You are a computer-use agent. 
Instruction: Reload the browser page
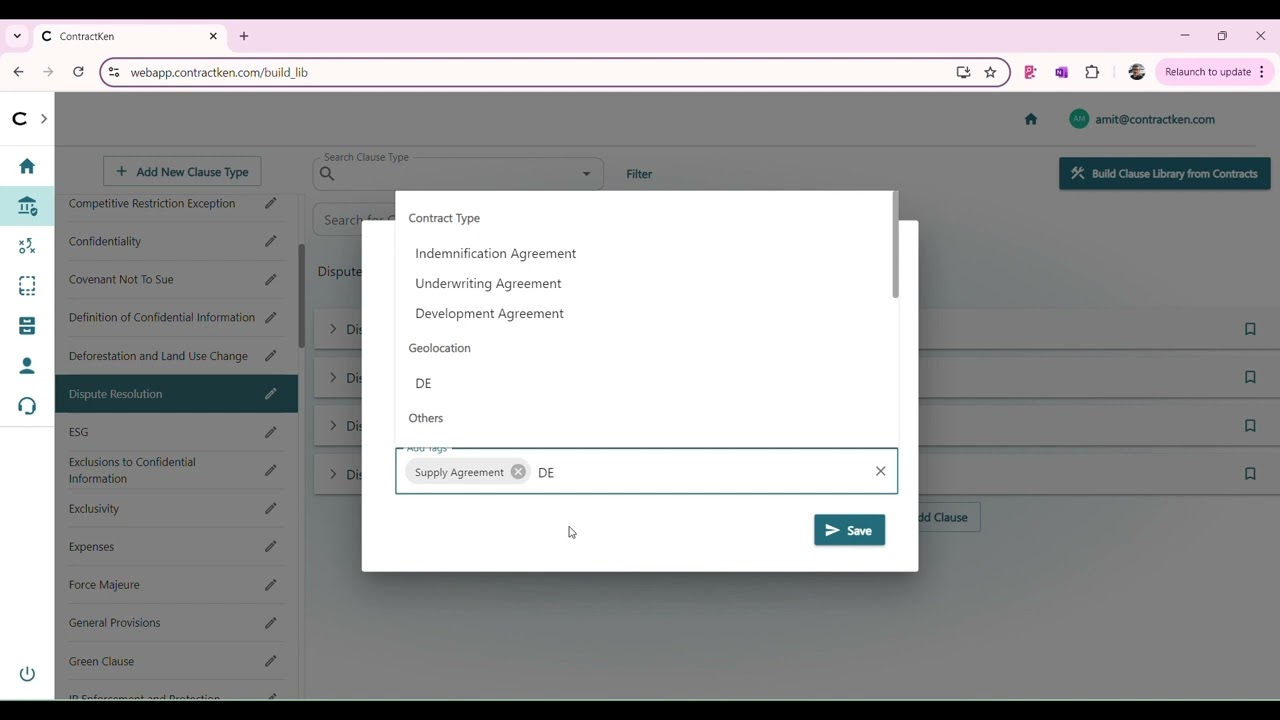(78, 72)
